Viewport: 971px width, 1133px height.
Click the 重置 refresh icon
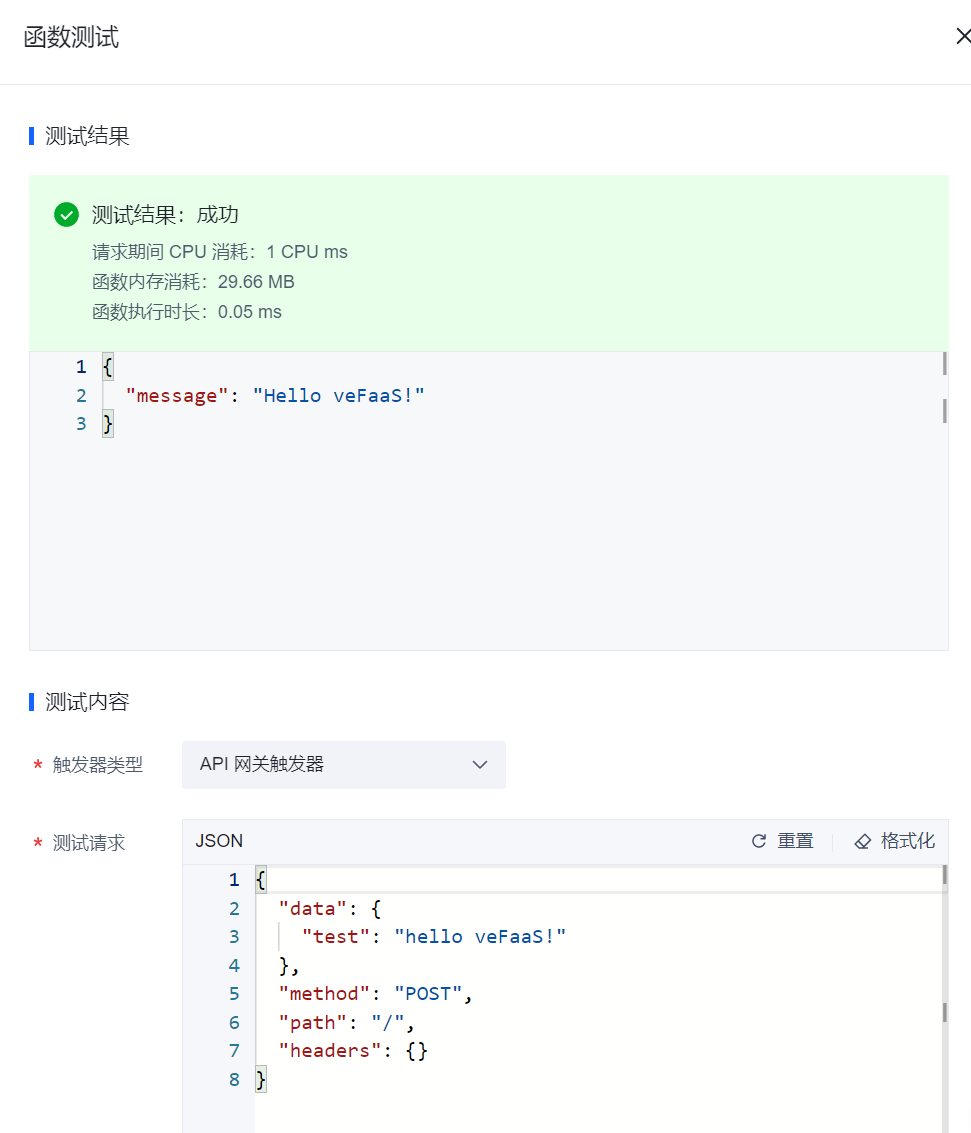tap(759, 842)
